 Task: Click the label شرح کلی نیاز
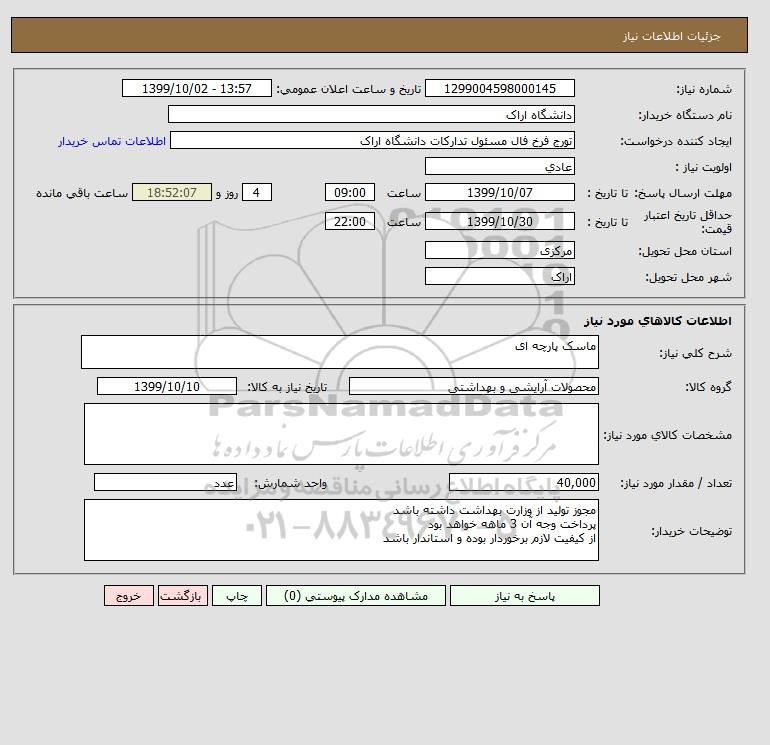tap(695, 353)
